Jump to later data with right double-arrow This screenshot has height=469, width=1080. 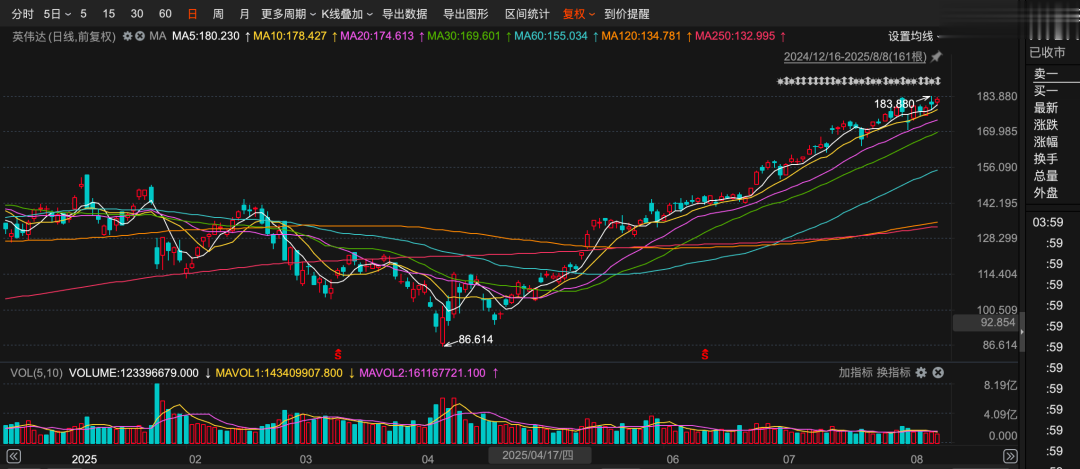point(1010,456)
